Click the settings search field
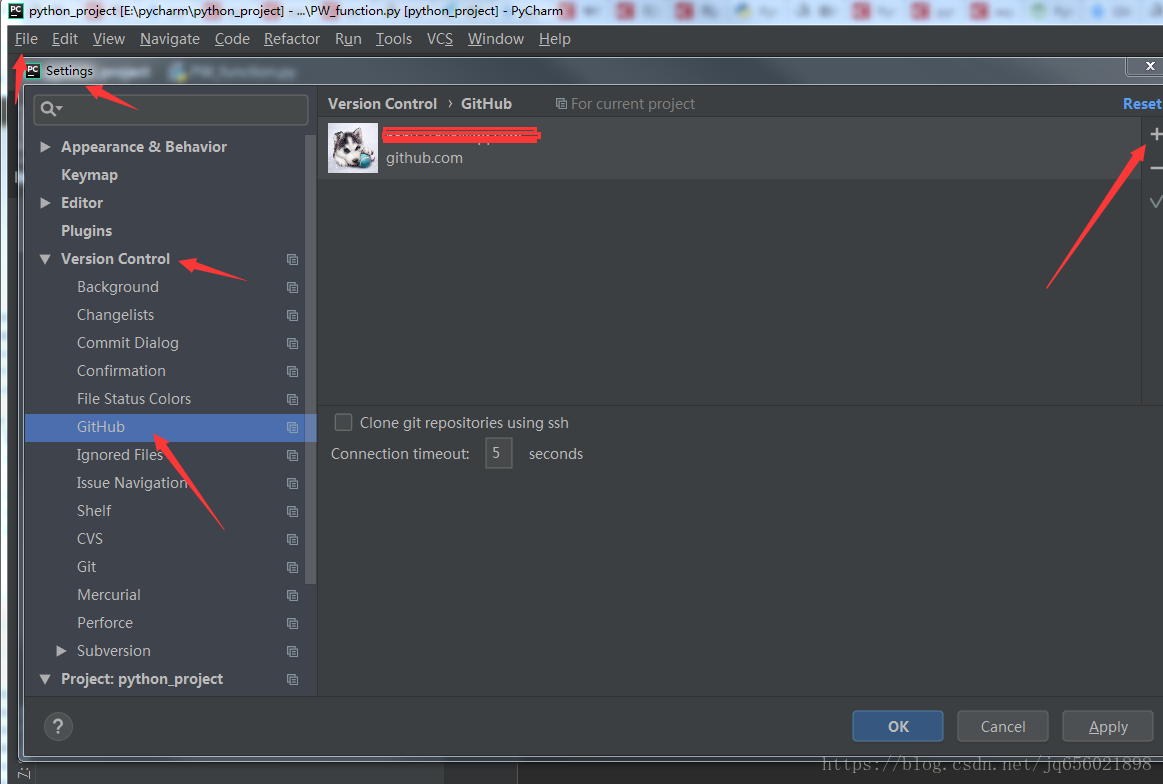The image size is (1163, 784). pos(171,109)
